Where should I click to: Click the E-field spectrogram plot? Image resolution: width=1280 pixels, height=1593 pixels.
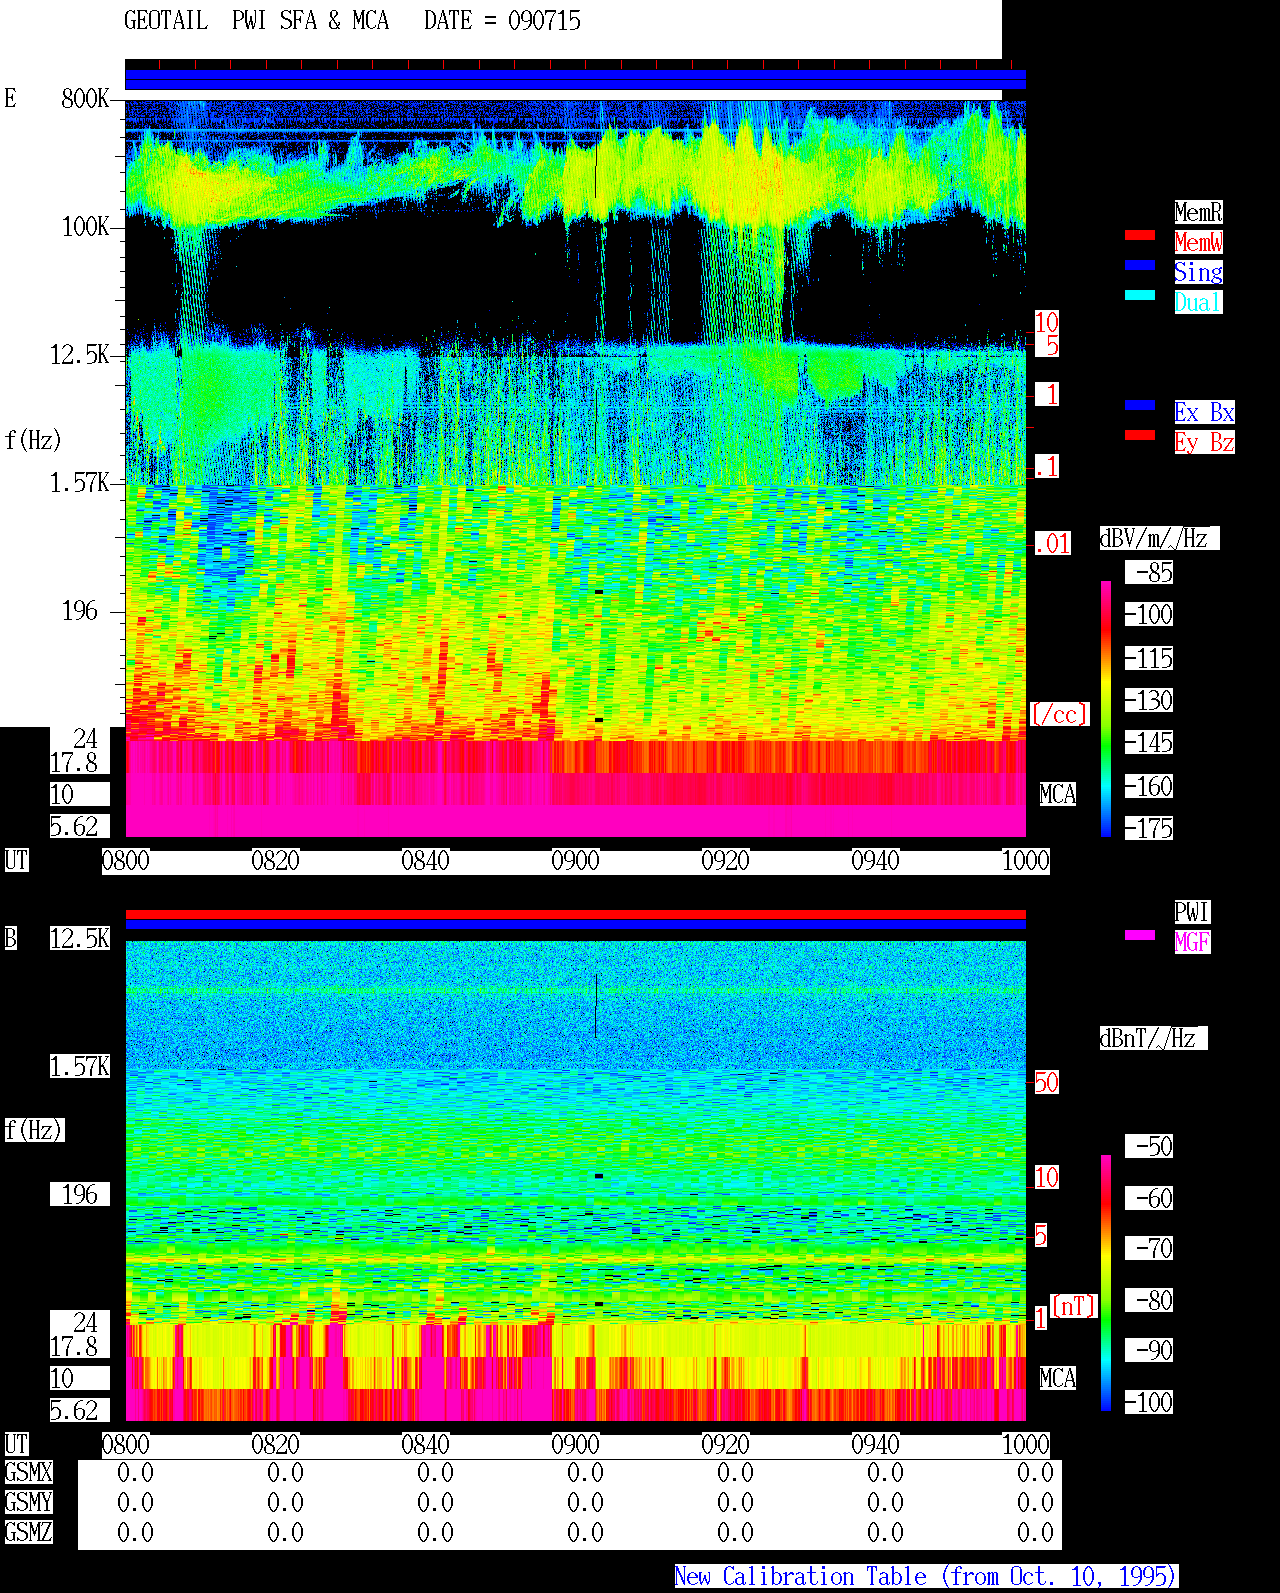(575, 469)
